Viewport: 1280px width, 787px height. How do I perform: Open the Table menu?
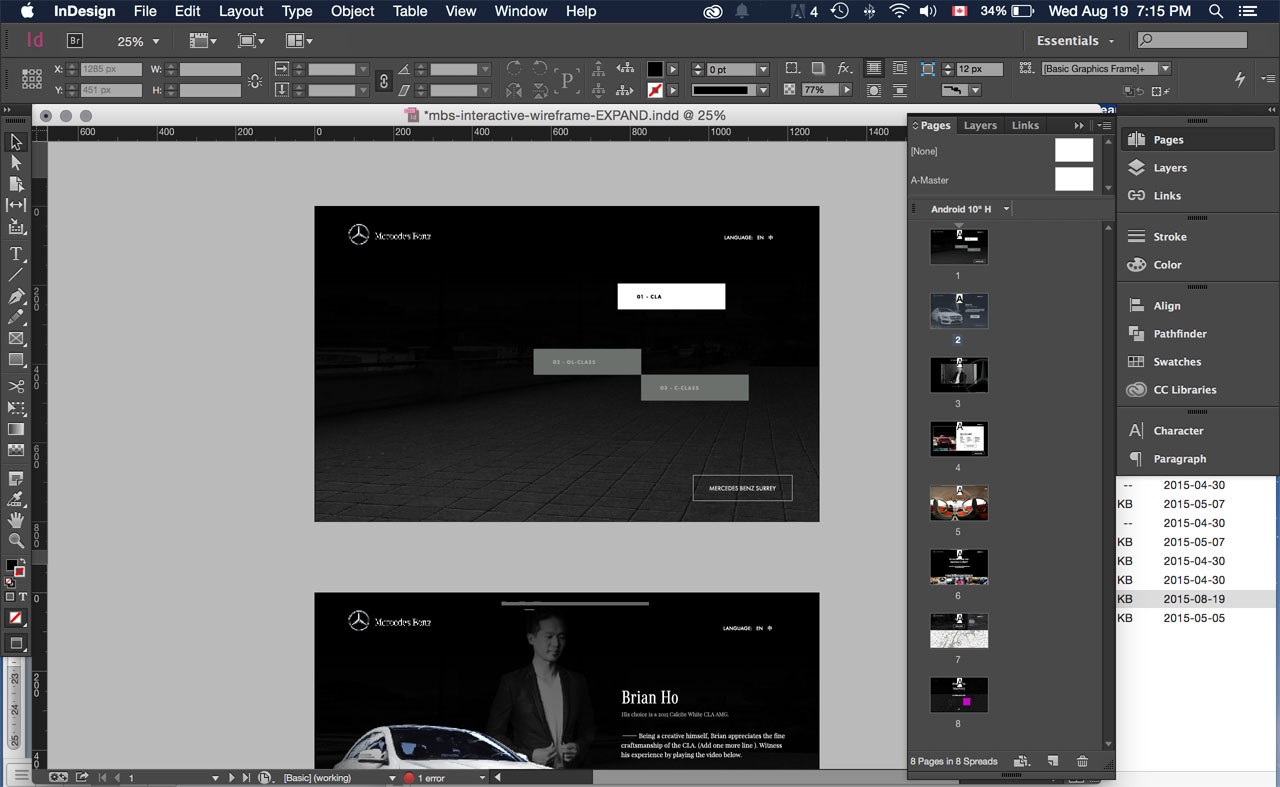pyautogui.click(x=410, y=11)
